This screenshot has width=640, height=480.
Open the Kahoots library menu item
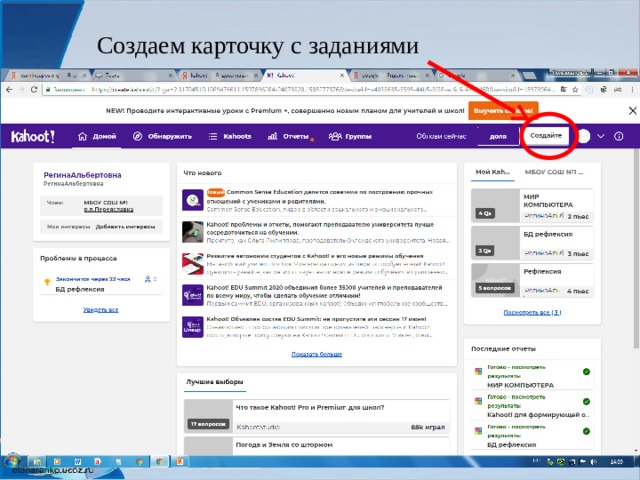(x=230, y=136)
